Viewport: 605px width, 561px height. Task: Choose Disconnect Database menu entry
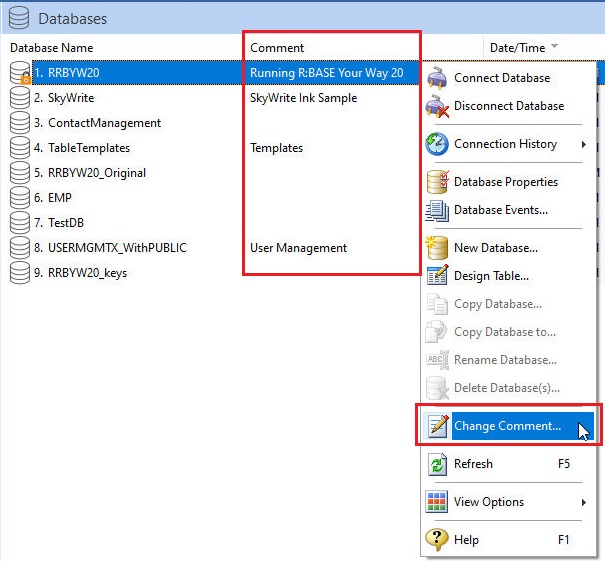coord(509,106)
